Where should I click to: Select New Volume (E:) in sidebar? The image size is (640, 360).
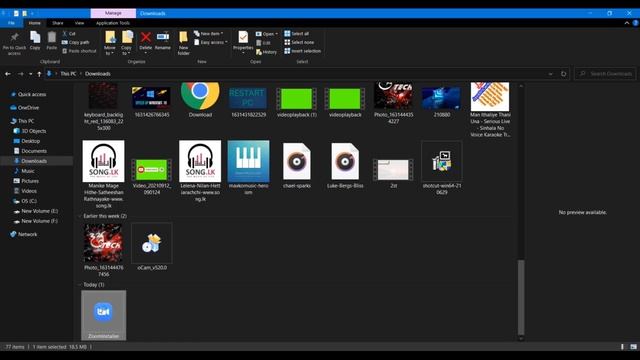click(39, 211)
